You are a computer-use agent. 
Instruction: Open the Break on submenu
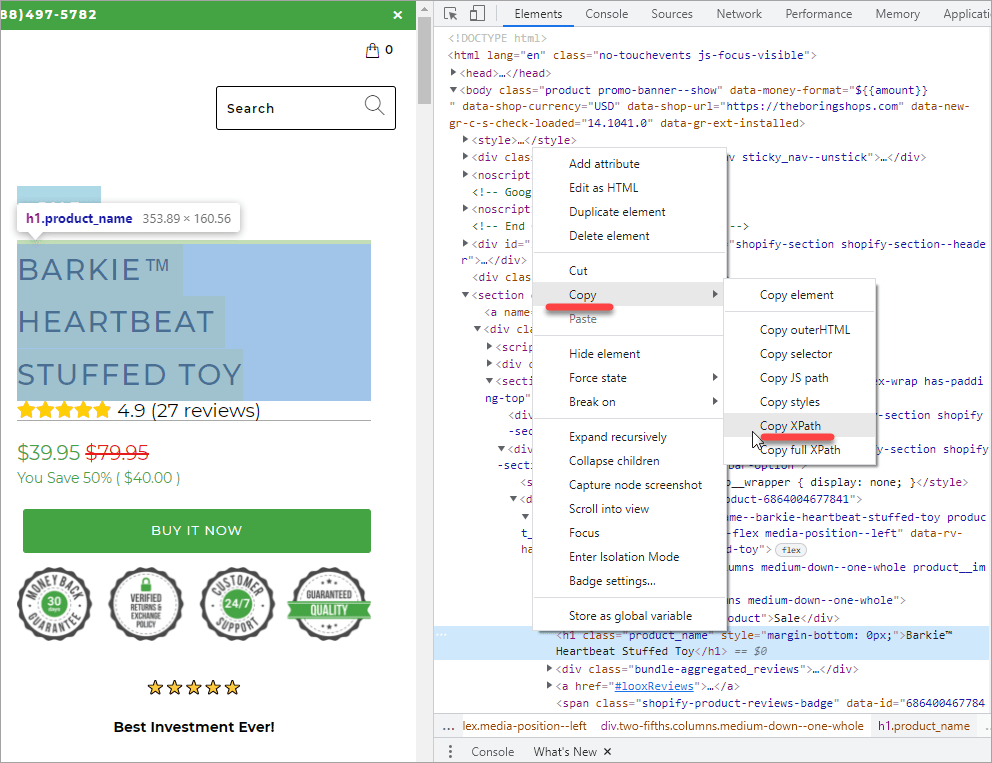629,402
